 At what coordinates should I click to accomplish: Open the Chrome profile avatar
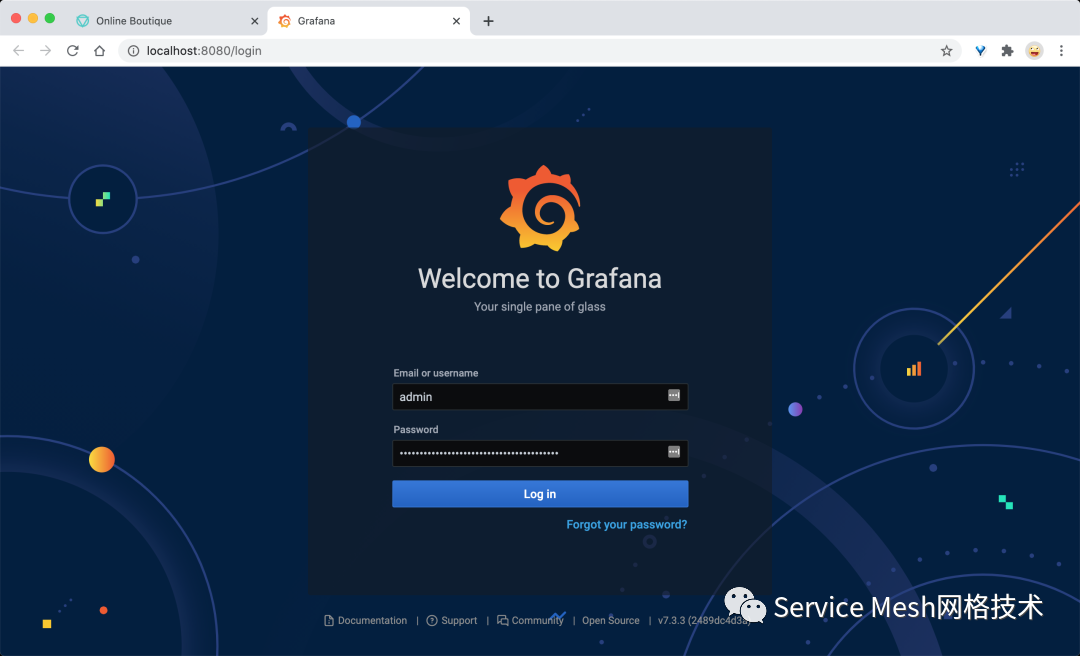(x=1034, y=50)
